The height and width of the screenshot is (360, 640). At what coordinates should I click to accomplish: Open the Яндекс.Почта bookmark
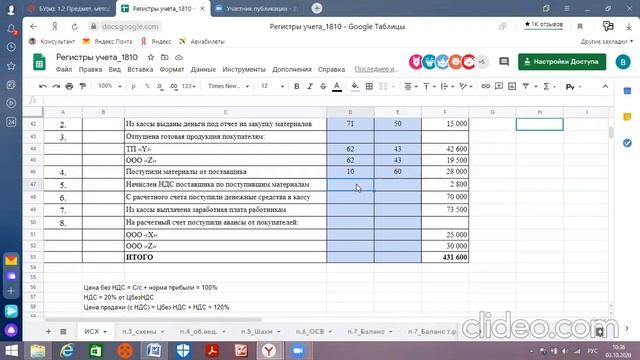pyautogui.click(x=108, y=41)
